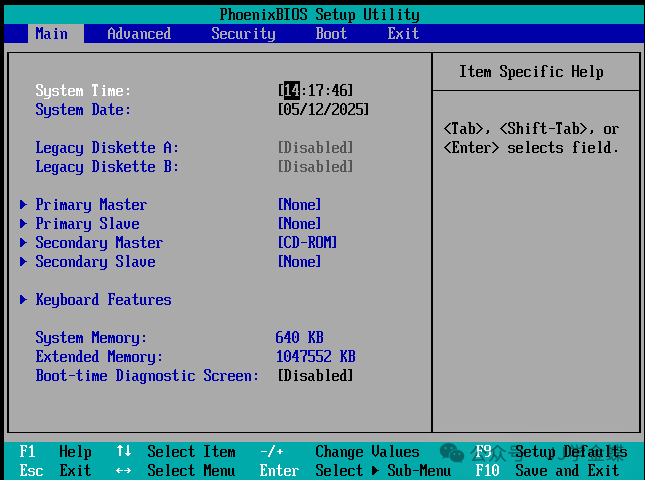Switch to the Advanced tab

[x=139, y=34]
